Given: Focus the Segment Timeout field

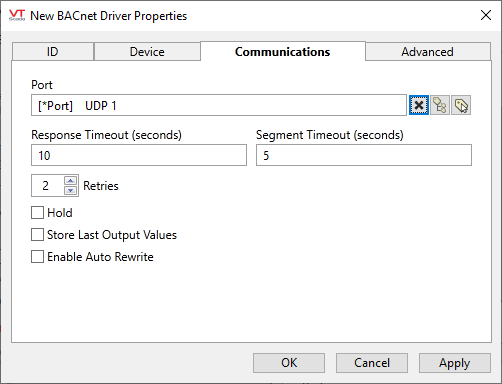Looking at the screenshot, I should click(364, 155).
